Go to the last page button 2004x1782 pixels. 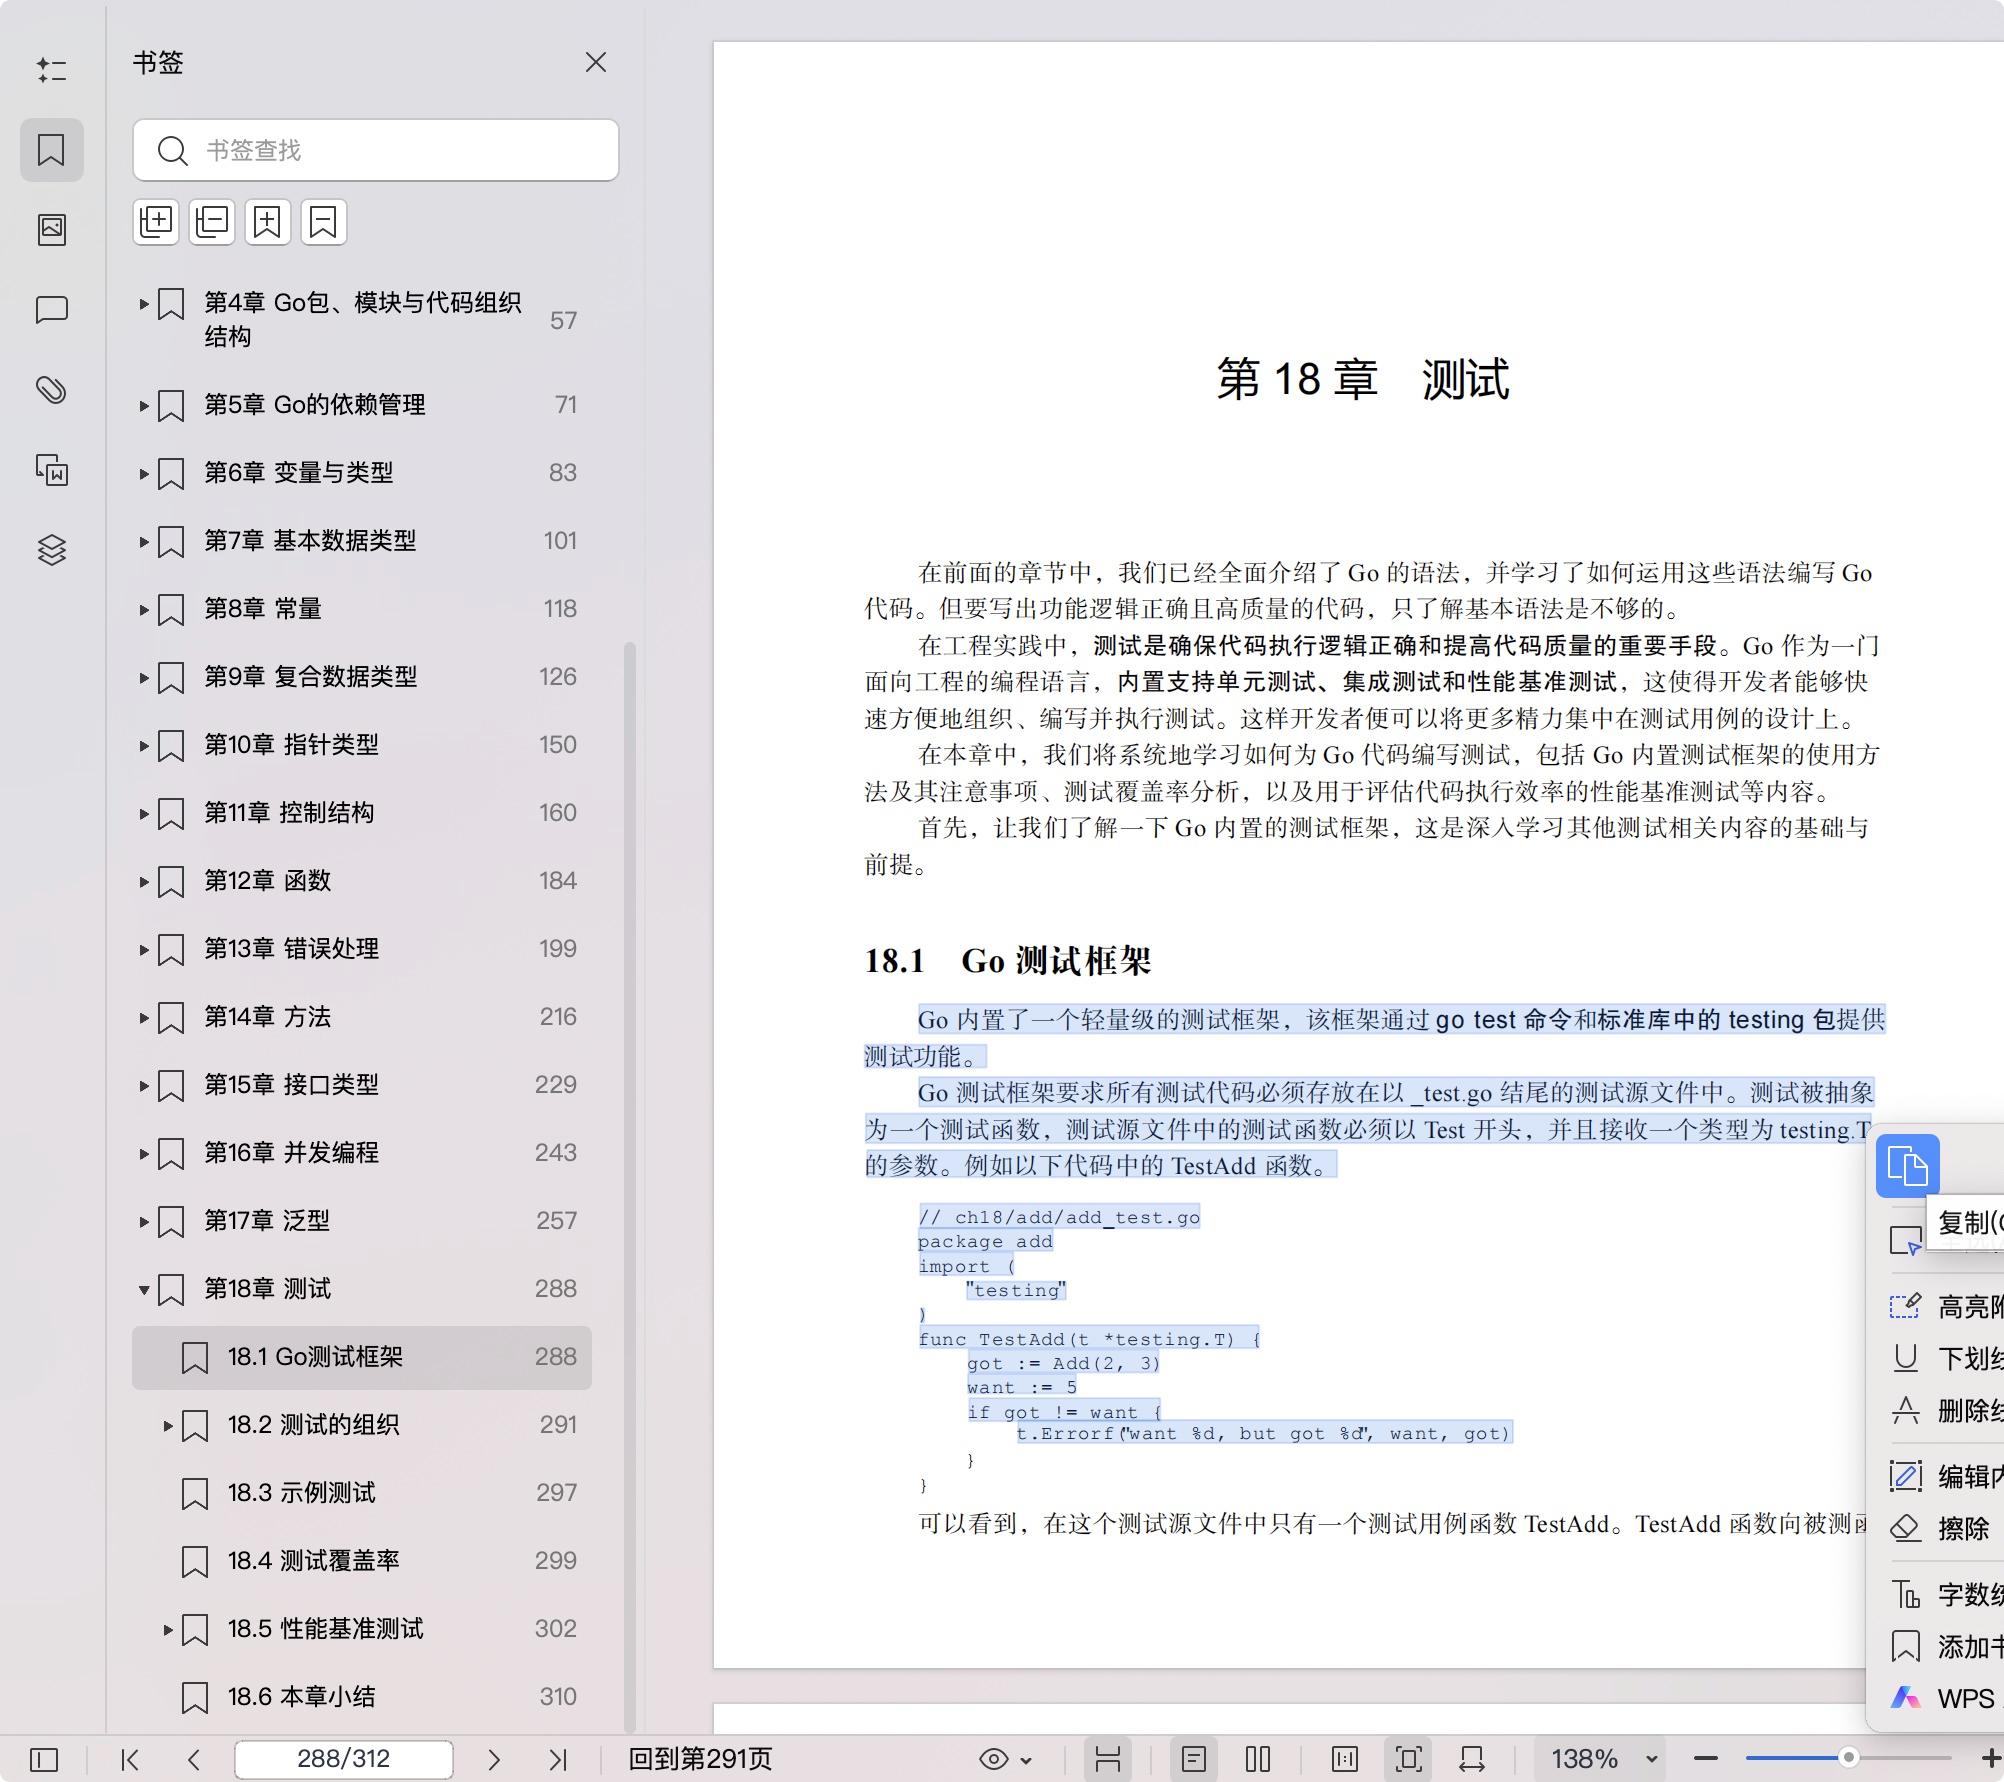[558, 1759]
